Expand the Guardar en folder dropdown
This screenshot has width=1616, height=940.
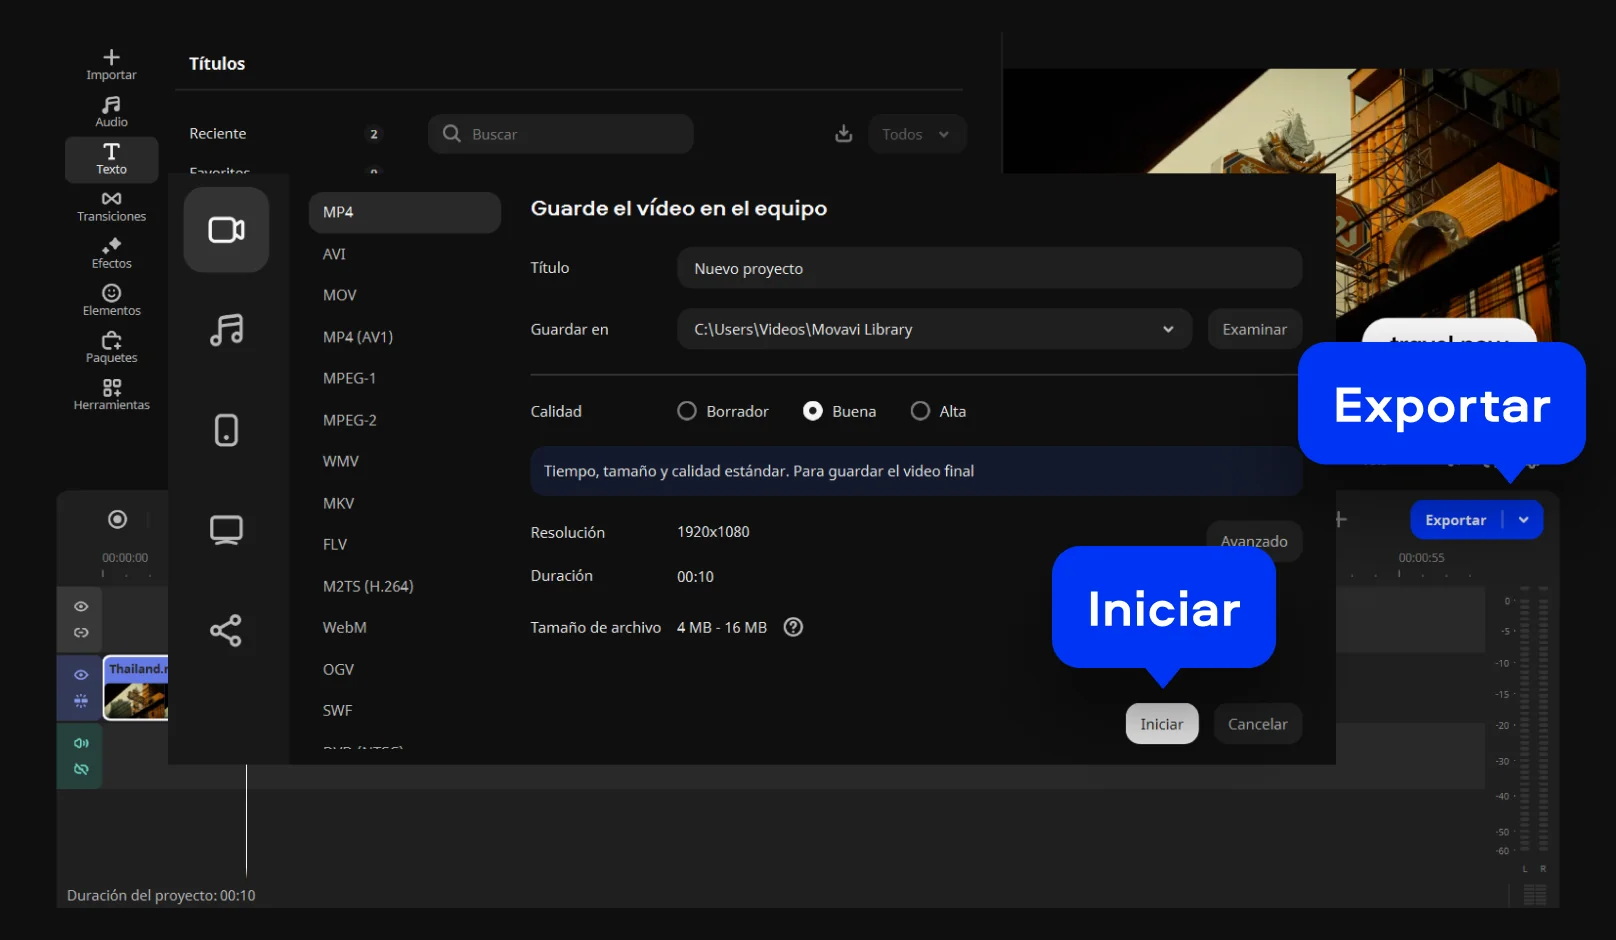click(x=1167, y=329)
